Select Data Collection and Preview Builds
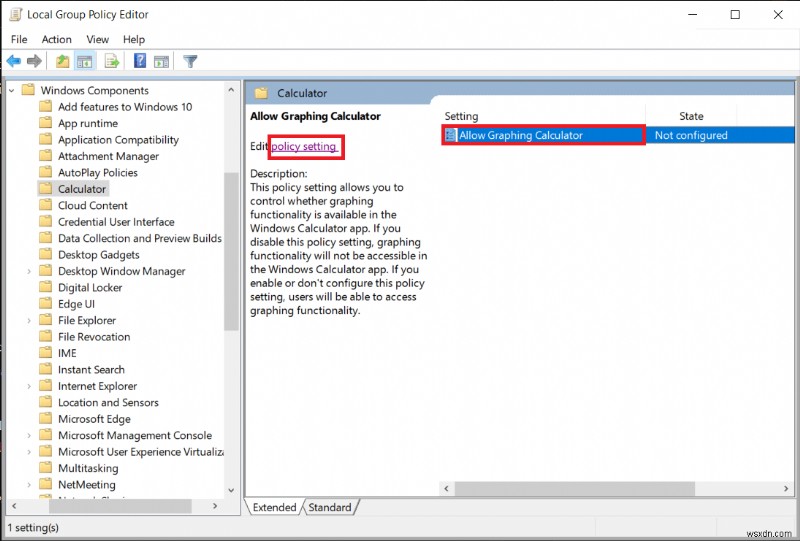This screenshot has width=800, height=541. [140, 238]
